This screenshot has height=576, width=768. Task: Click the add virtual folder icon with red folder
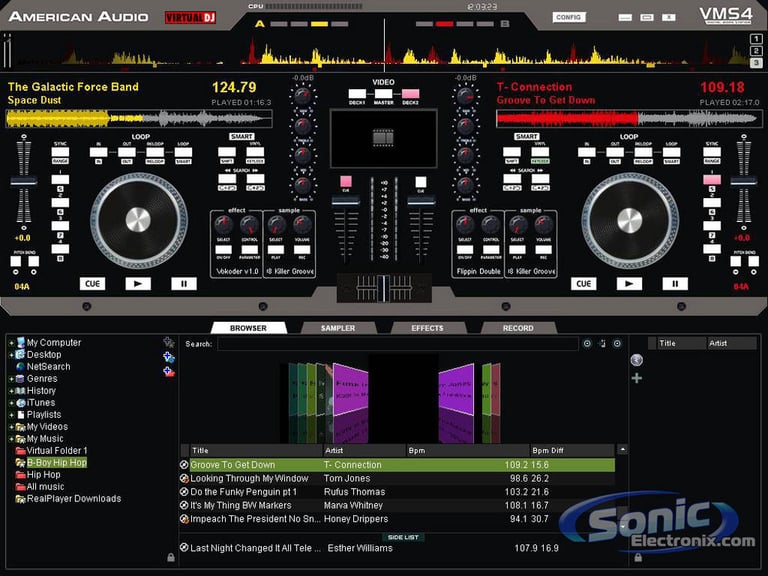168,372
